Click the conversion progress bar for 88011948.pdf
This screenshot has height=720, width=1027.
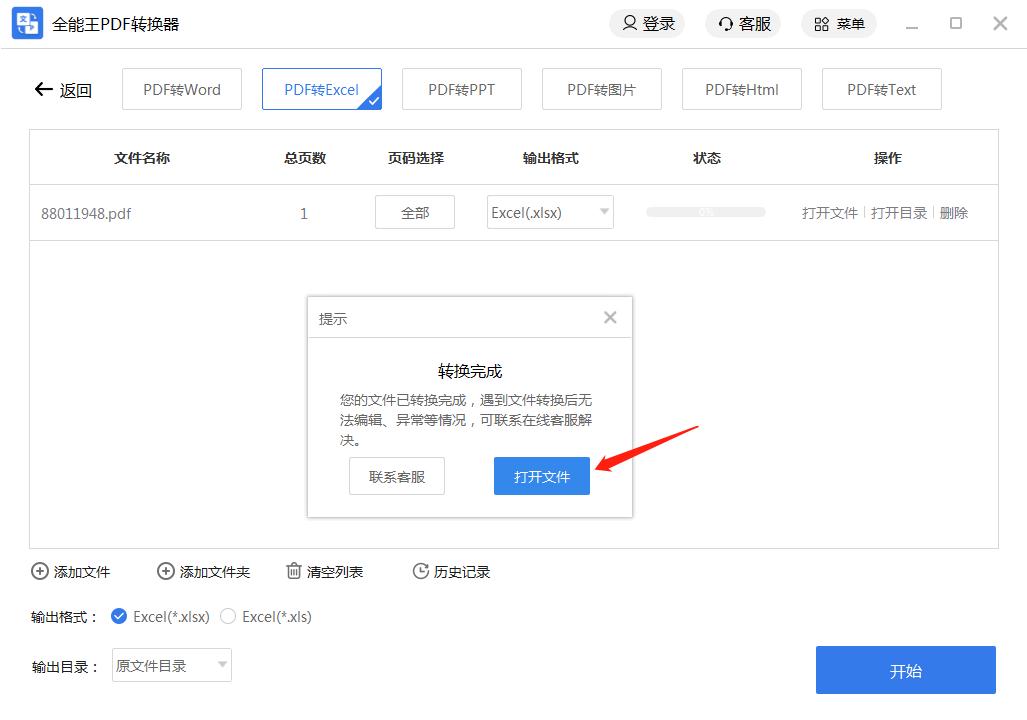point(705,212)
